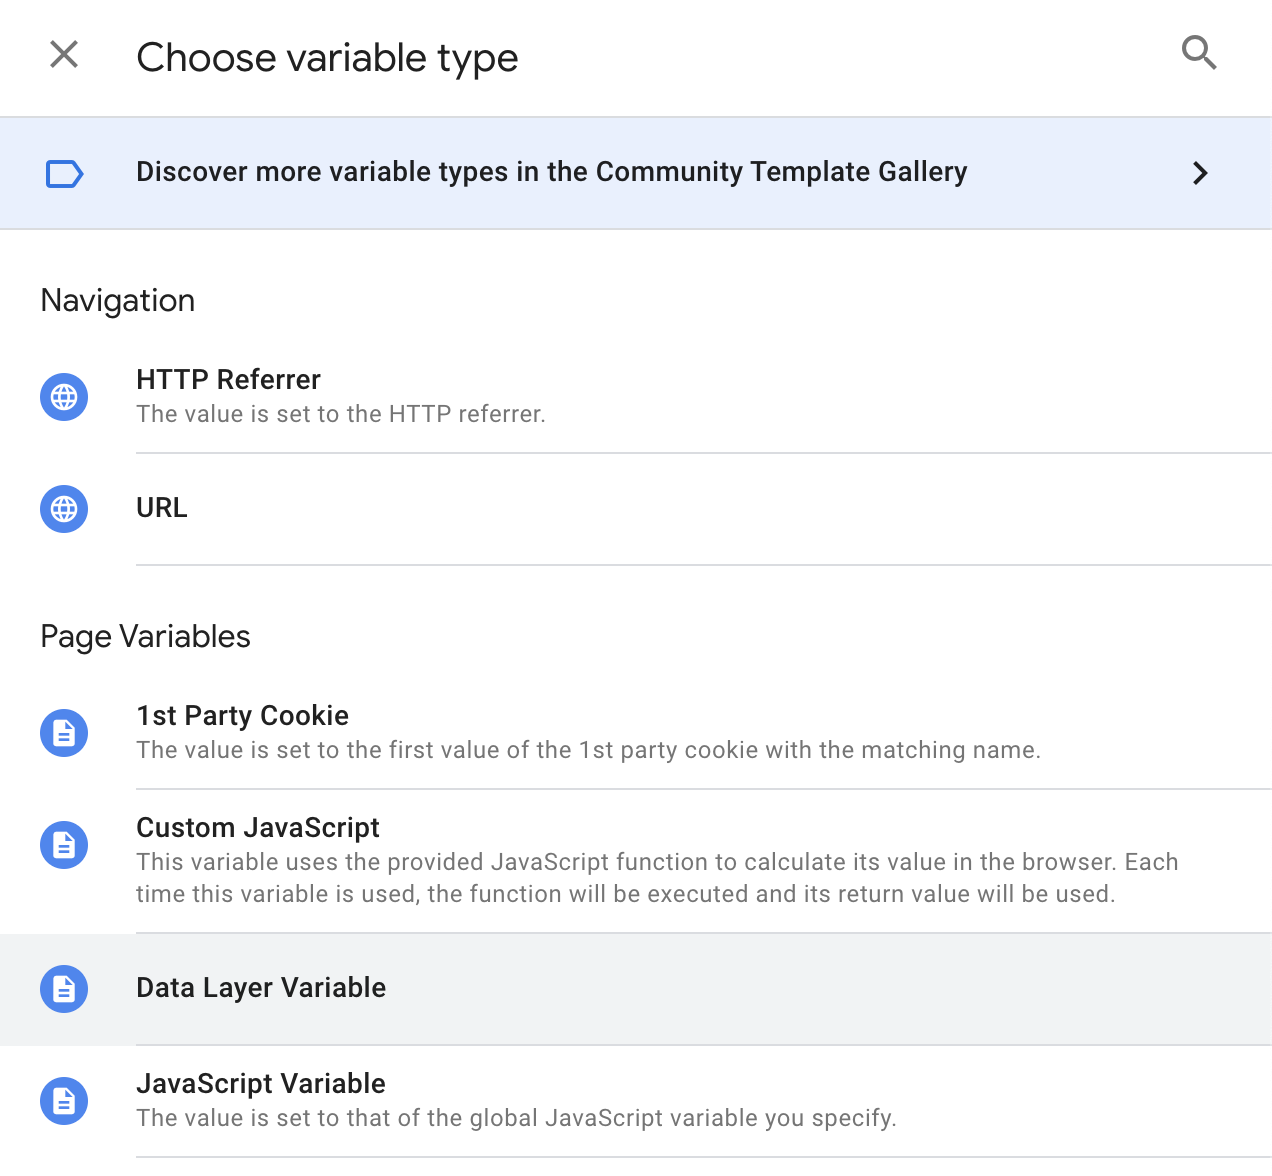Screen dimensions: 1272x1176
Task: Click the Community Template Gallery tag icon
Action: click(65, 174)
